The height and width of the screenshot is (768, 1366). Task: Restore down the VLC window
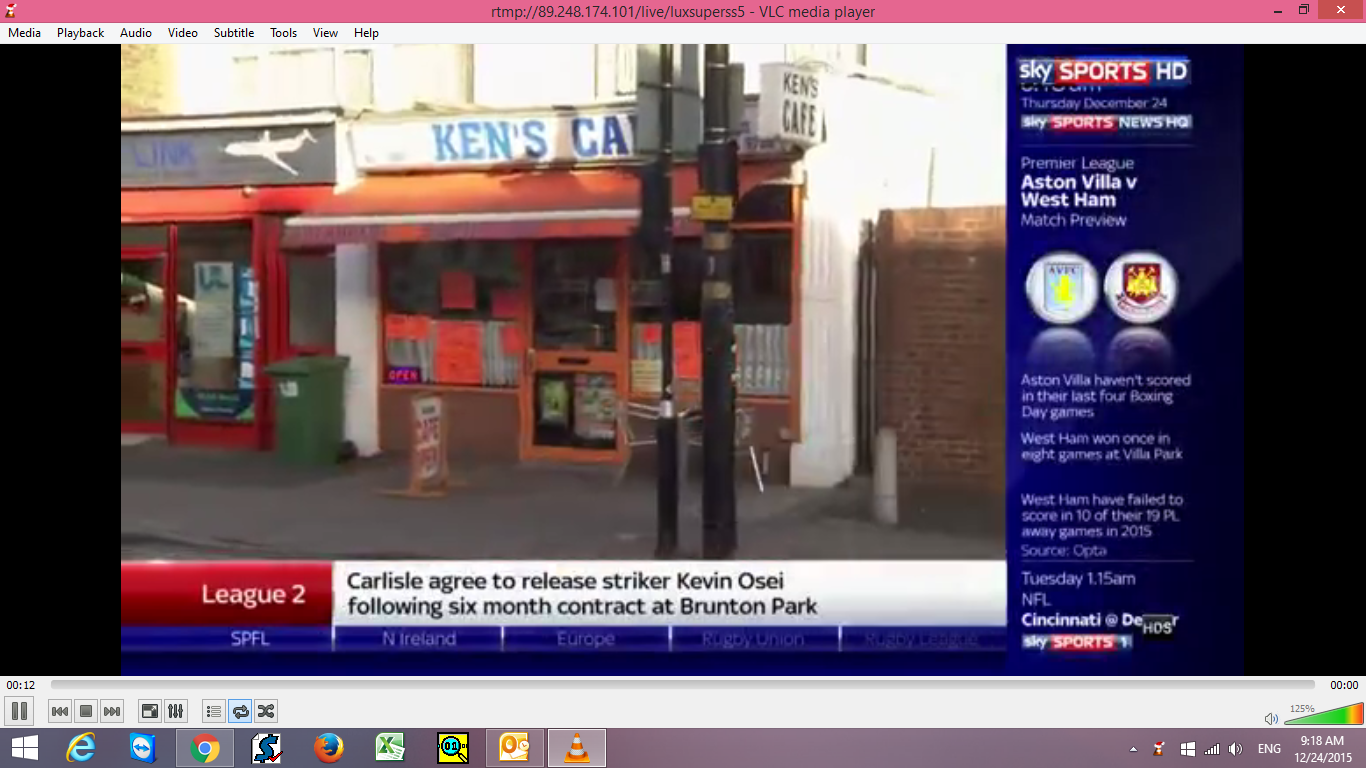(1304, 10)
